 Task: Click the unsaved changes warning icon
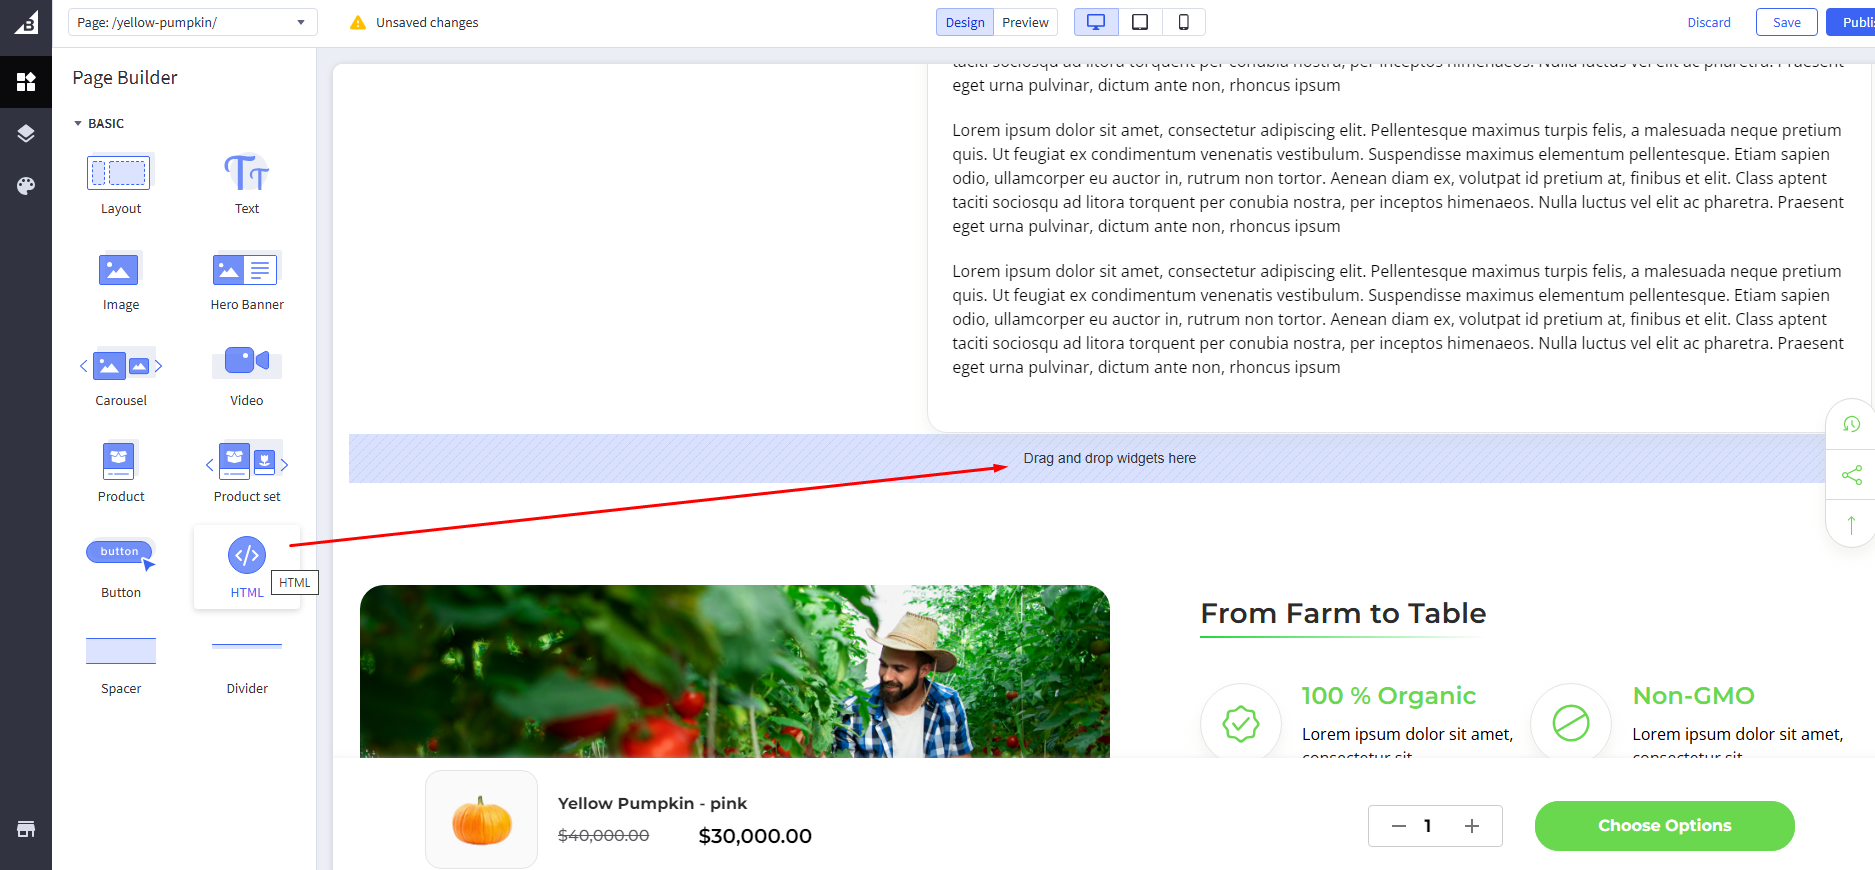(358, 22)
